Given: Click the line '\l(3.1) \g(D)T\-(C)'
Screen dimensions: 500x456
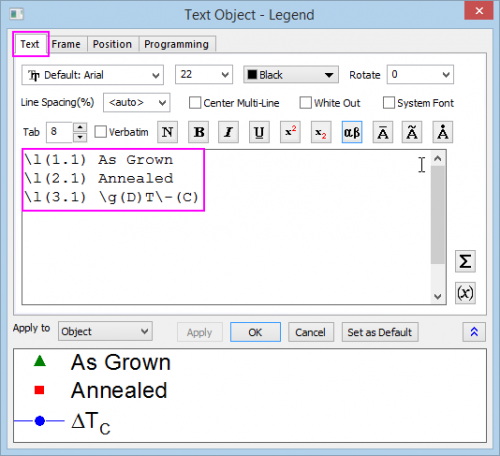Looking at the screenshot, I should pyautogui.click(x=111, y=197).
